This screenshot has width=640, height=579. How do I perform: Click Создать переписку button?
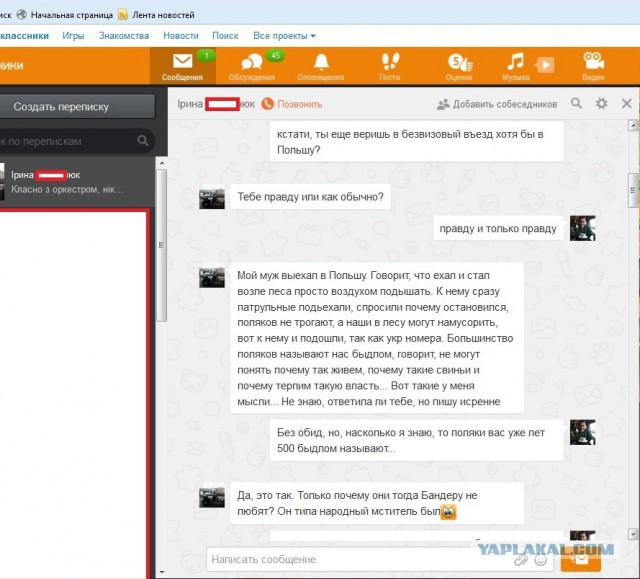click(x=77, y=106)
